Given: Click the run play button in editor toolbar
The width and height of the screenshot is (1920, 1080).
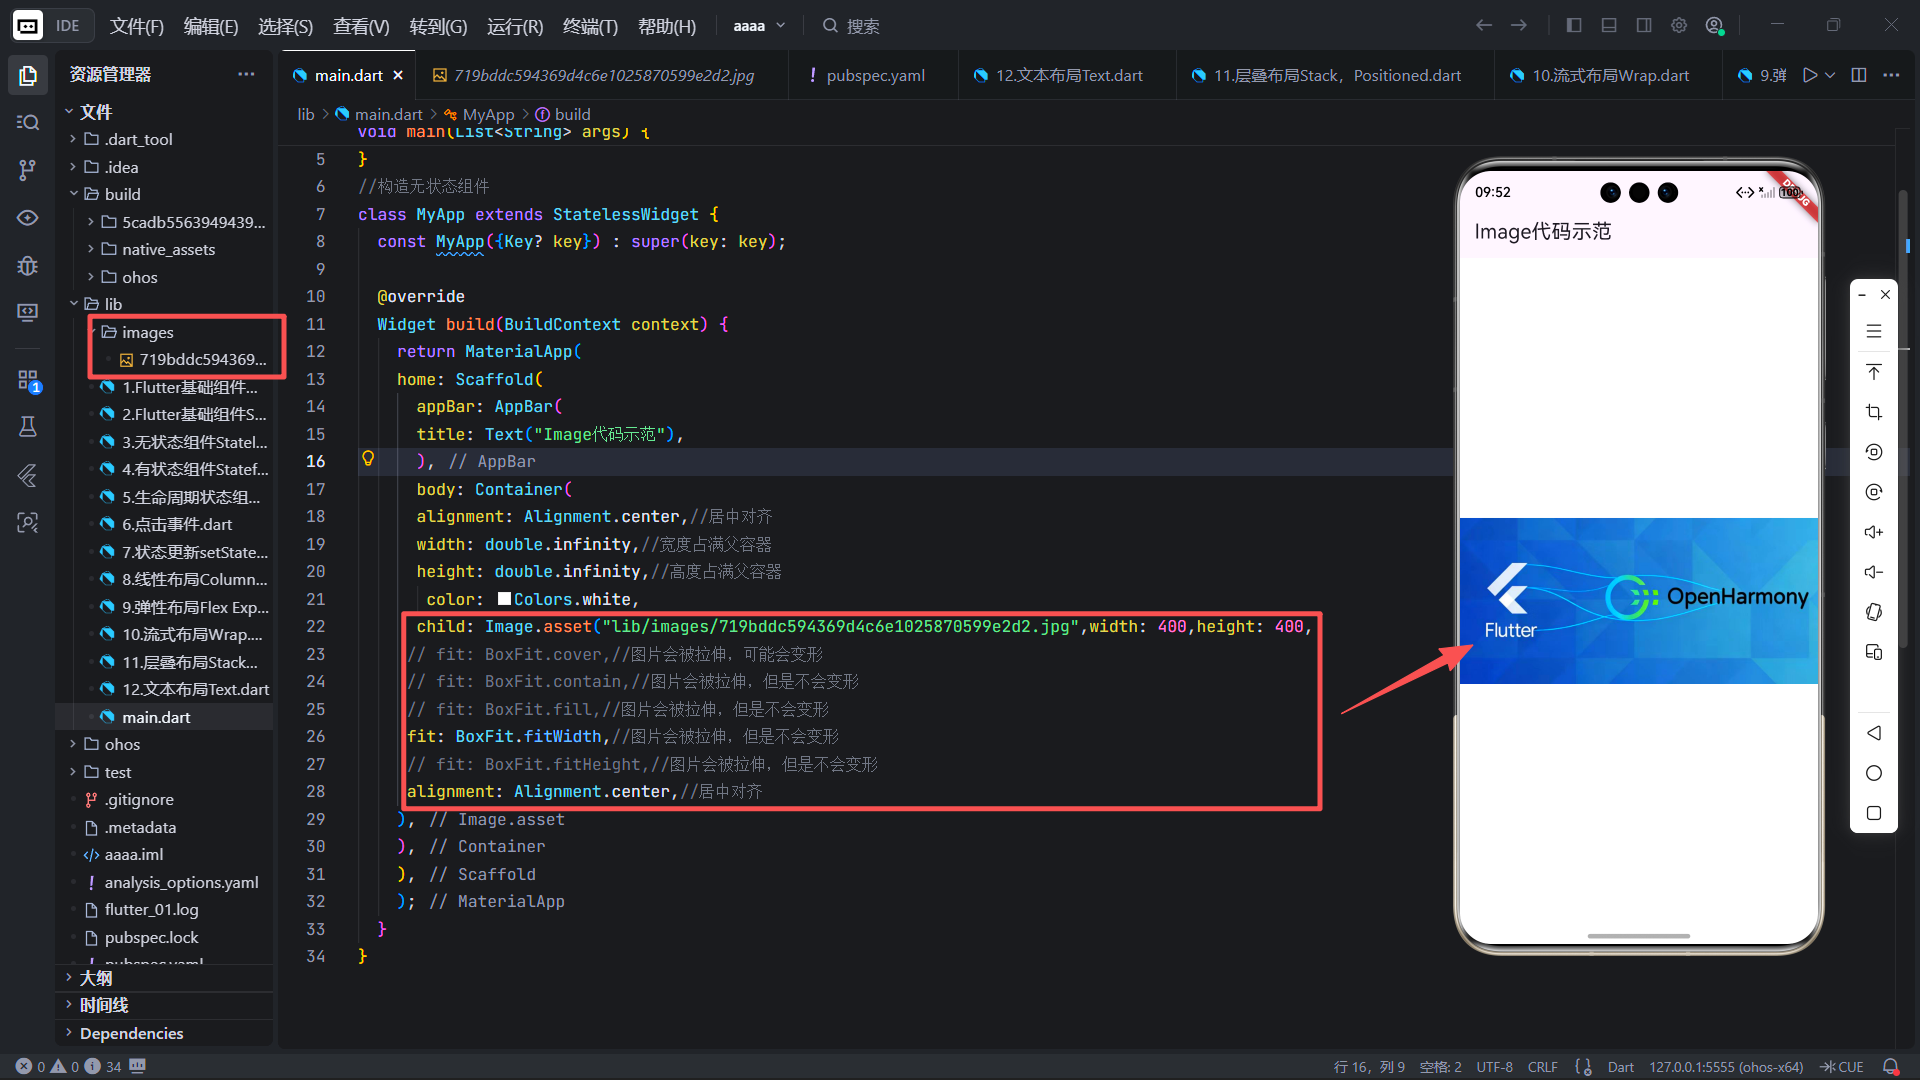Looking at the screenshot, I should coord(1809,75).
